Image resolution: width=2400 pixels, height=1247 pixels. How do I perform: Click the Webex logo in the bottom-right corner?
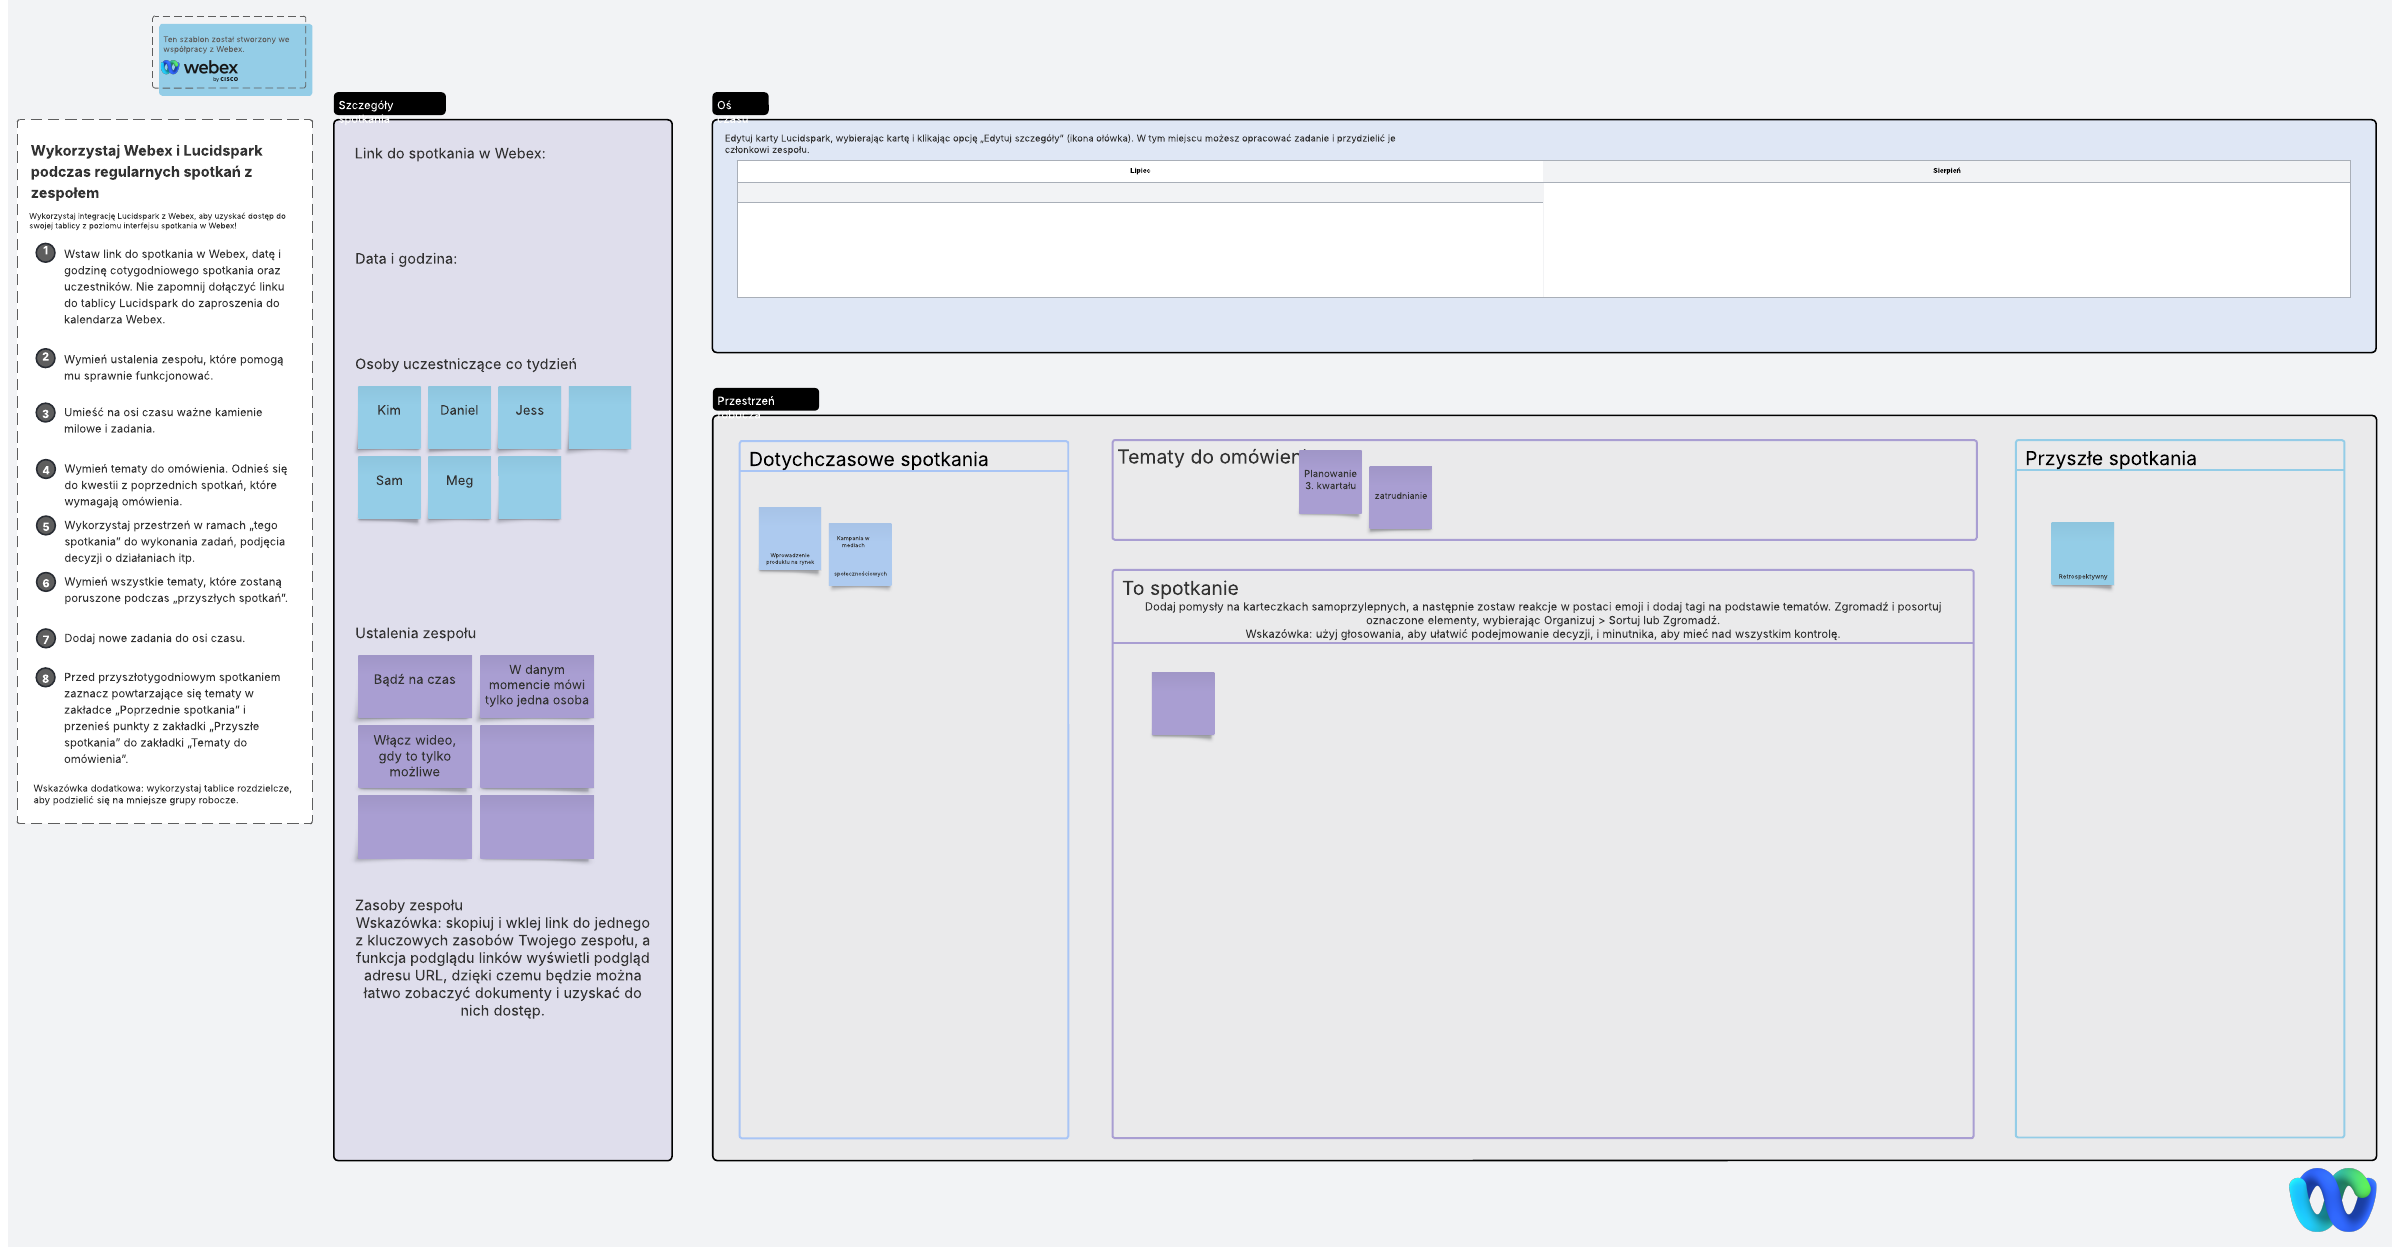(2332, 1198)
